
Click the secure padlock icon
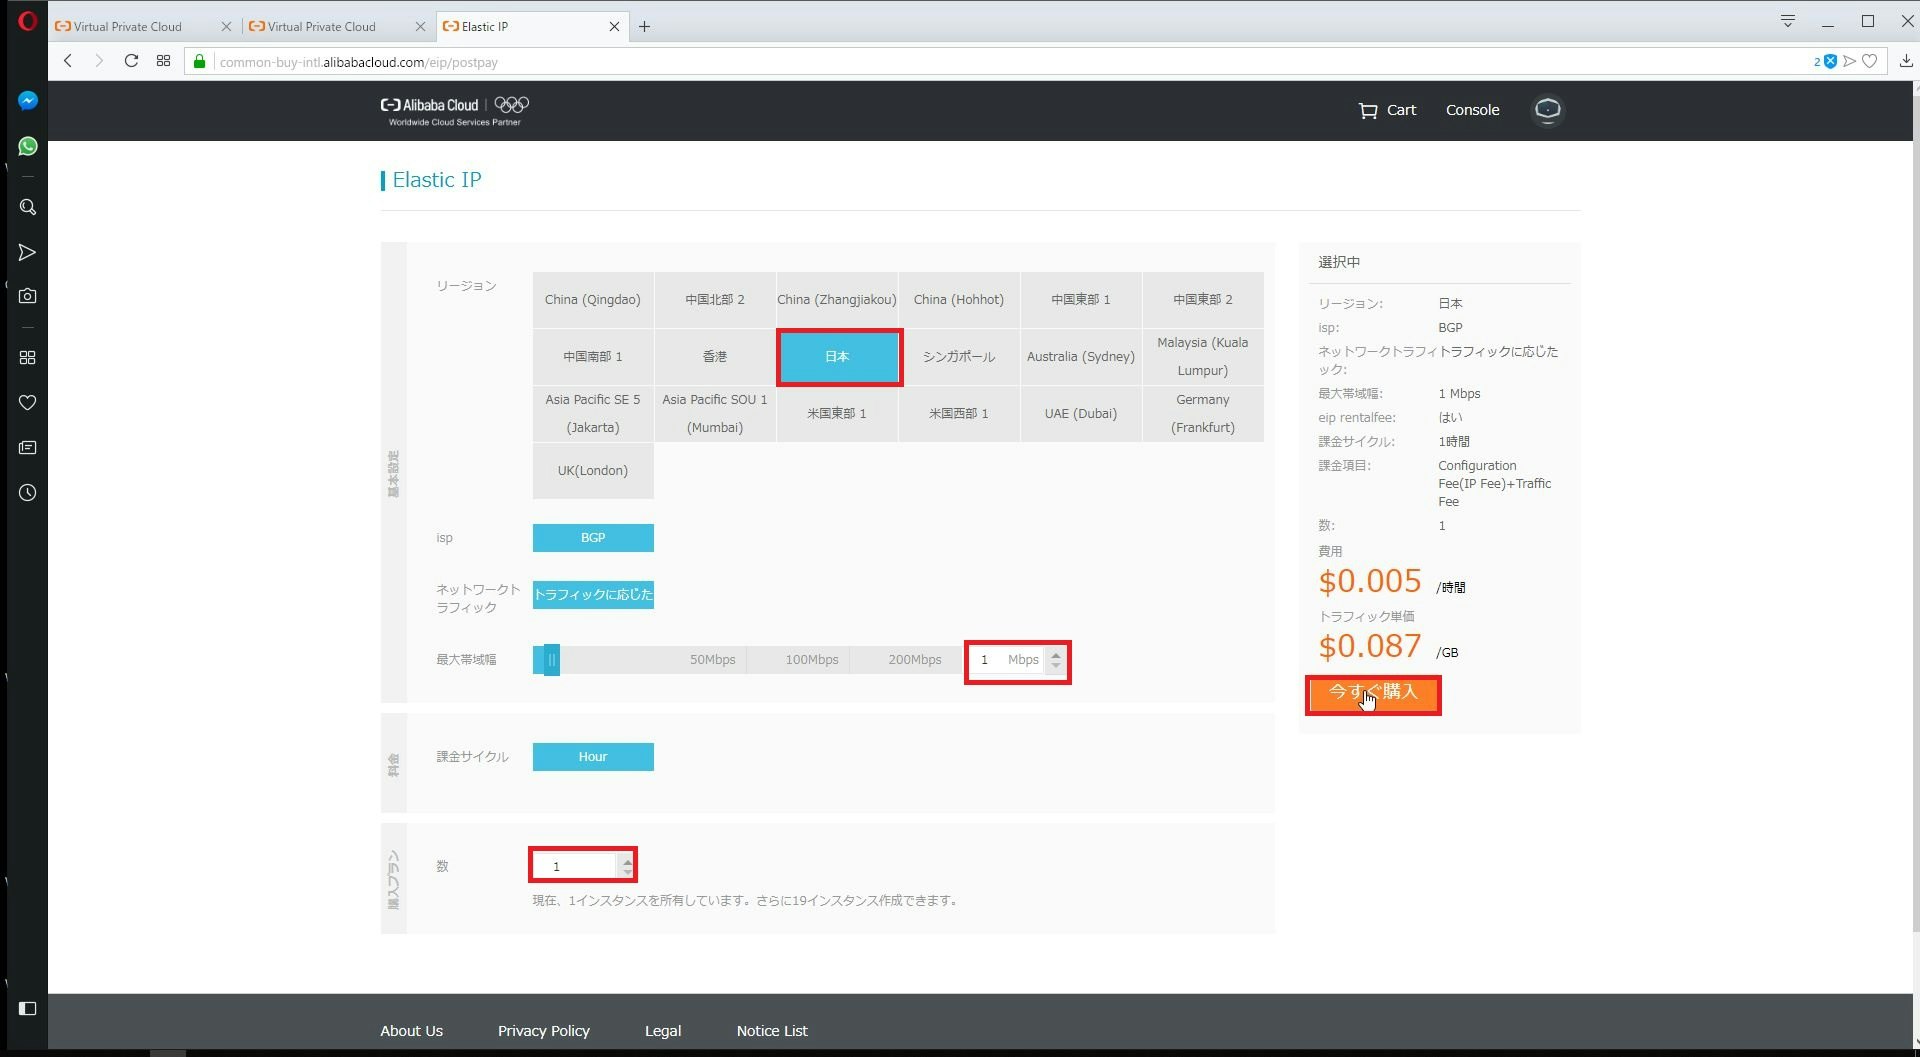click(x=199, y=62)
